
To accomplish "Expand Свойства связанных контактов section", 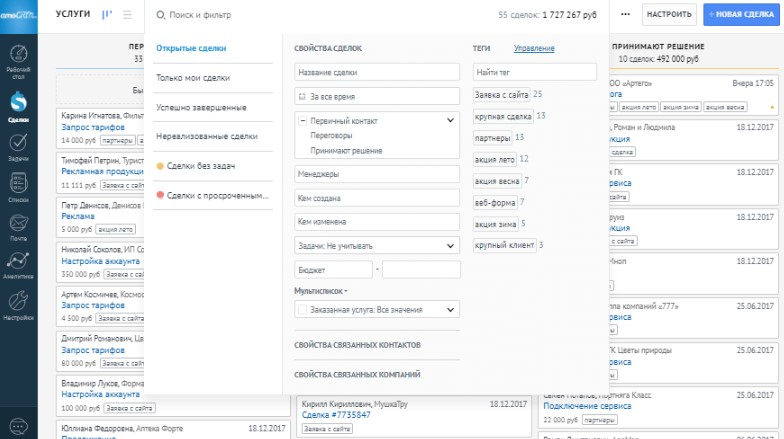I will (357, 345).
